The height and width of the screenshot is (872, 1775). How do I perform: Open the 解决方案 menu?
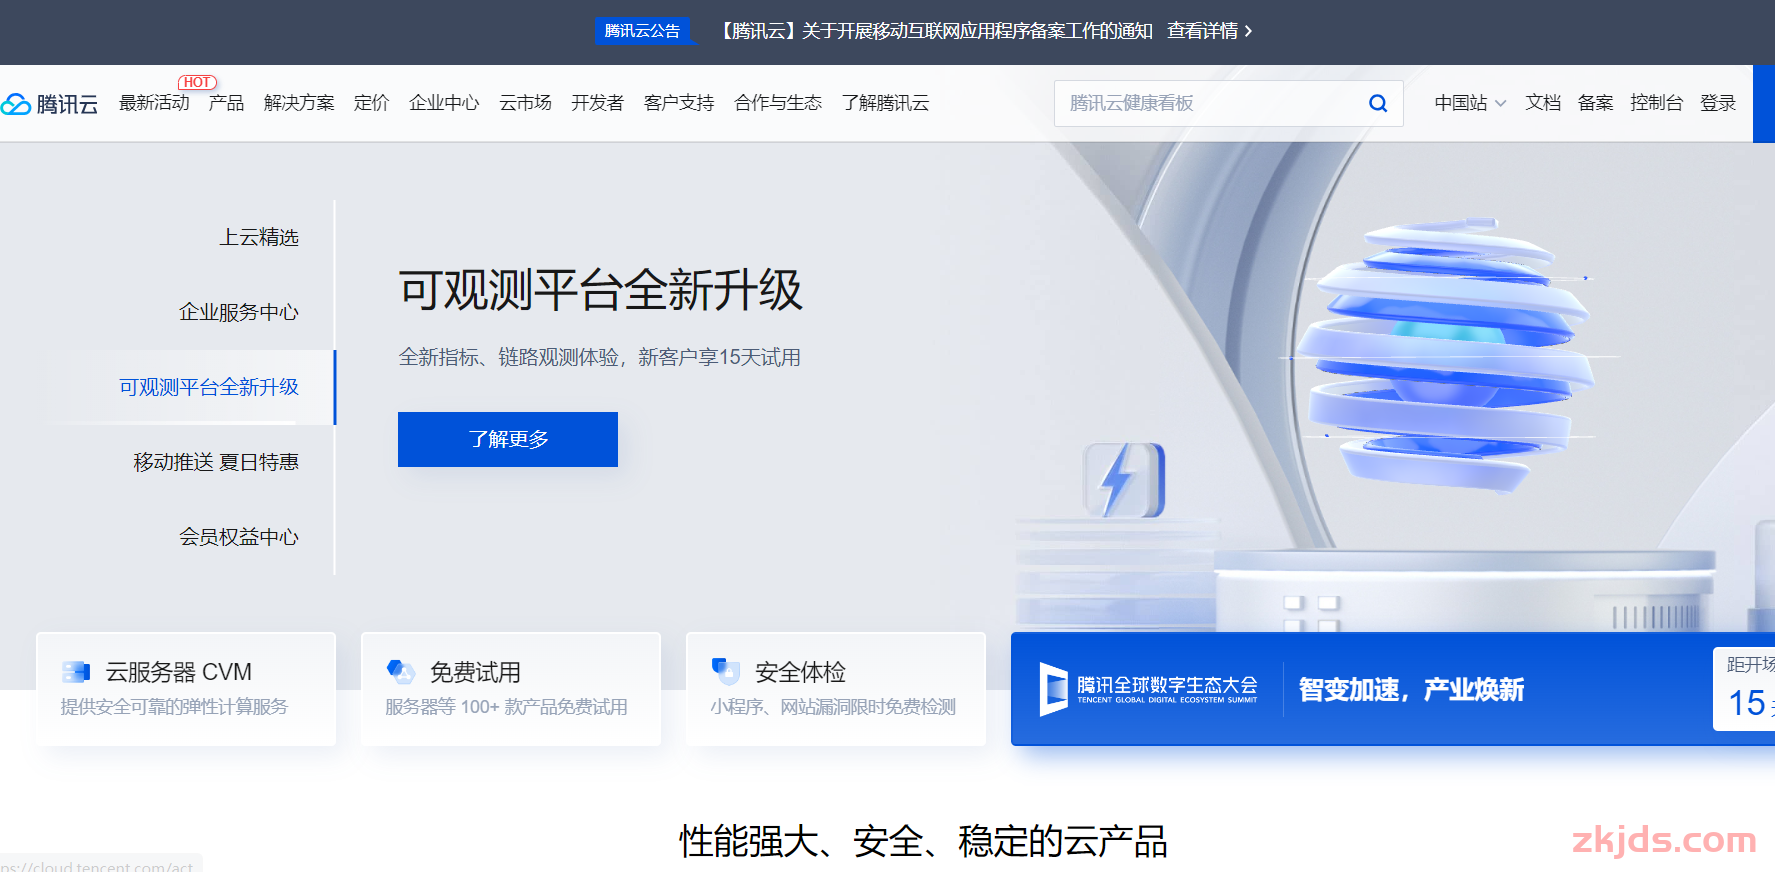tap(299, 103)
